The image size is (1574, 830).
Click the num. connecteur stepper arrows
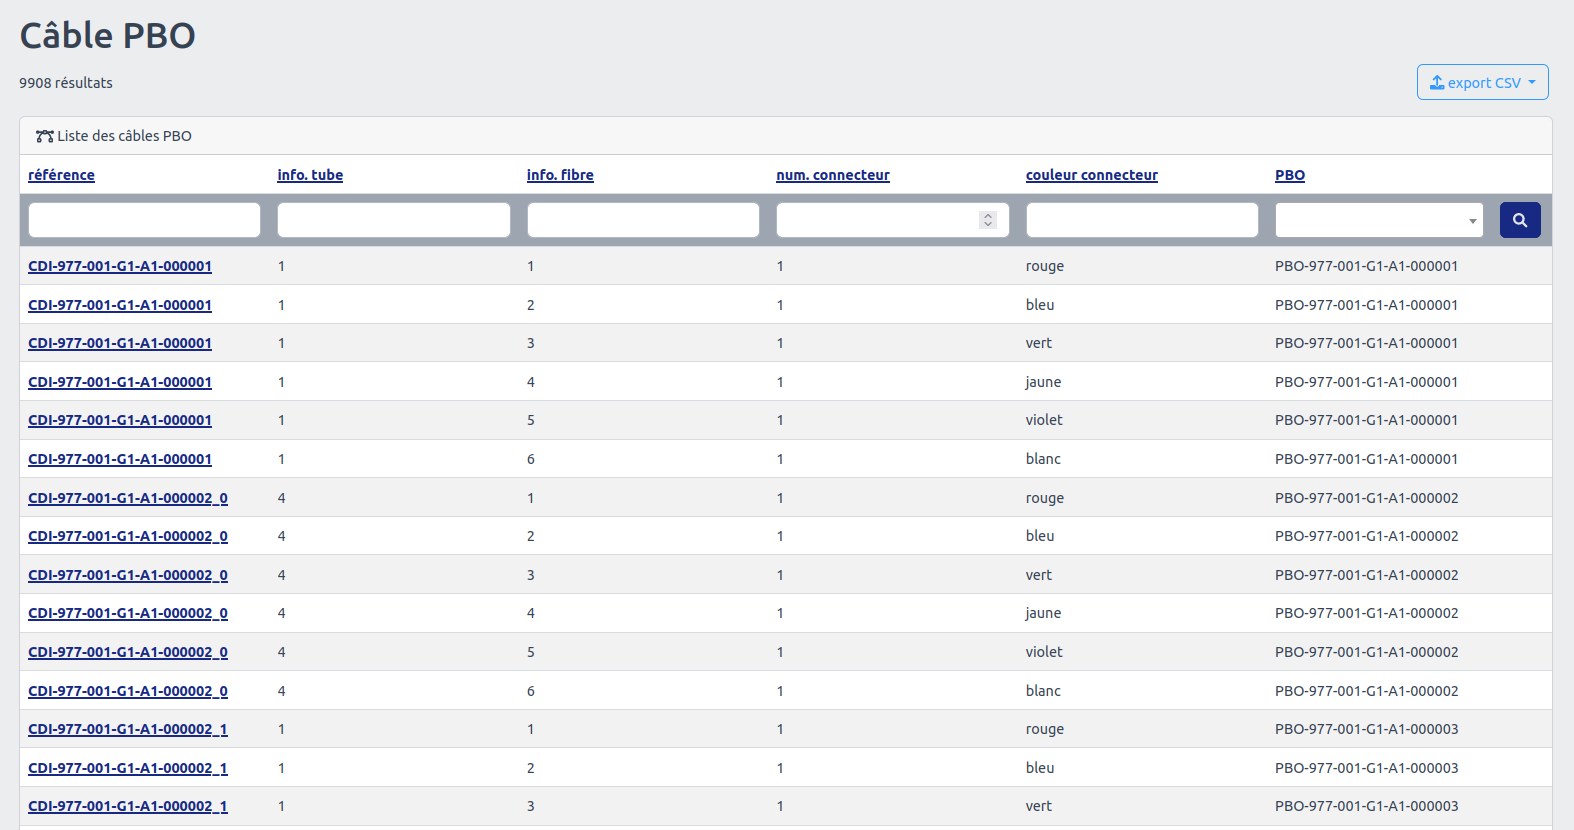click(988, 220)
